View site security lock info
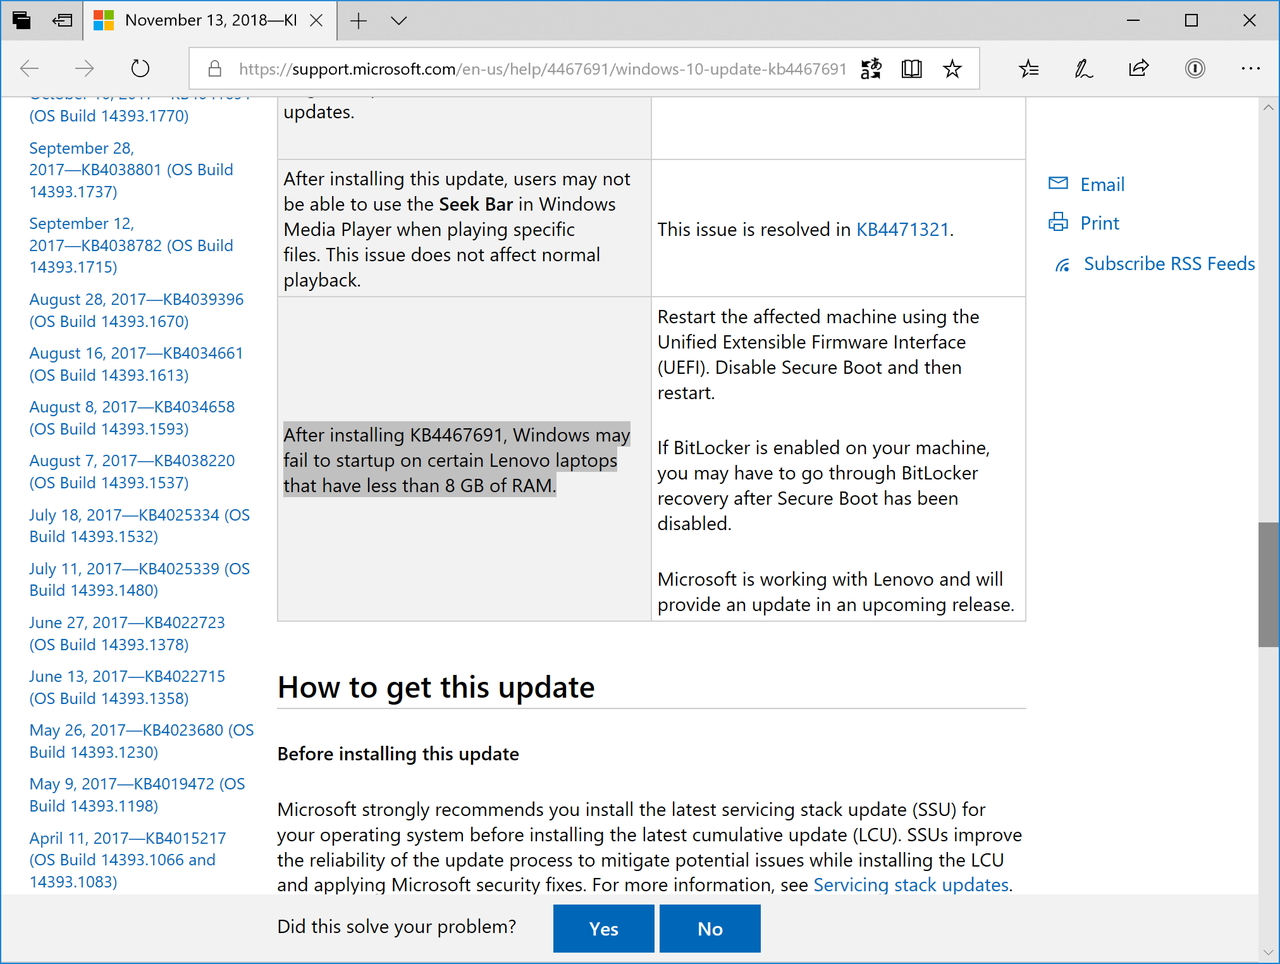The width and height of the screenshot is (1280, 964). [214, 69]
